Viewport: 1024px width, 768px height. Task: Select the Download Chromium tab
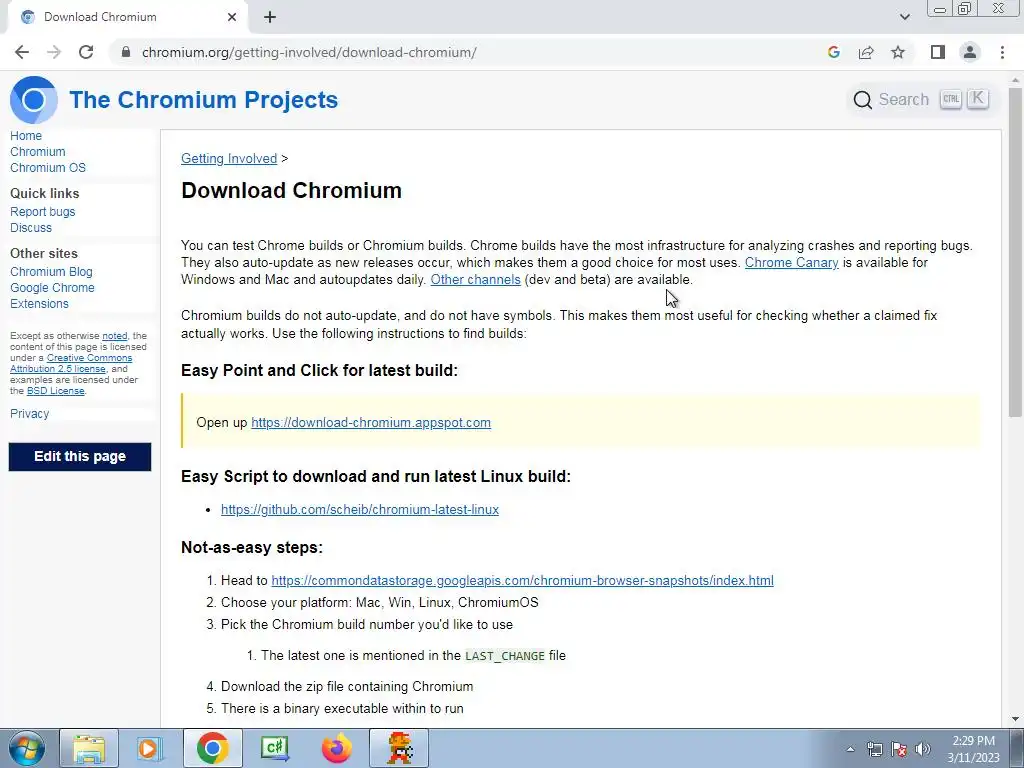(127, 17)
